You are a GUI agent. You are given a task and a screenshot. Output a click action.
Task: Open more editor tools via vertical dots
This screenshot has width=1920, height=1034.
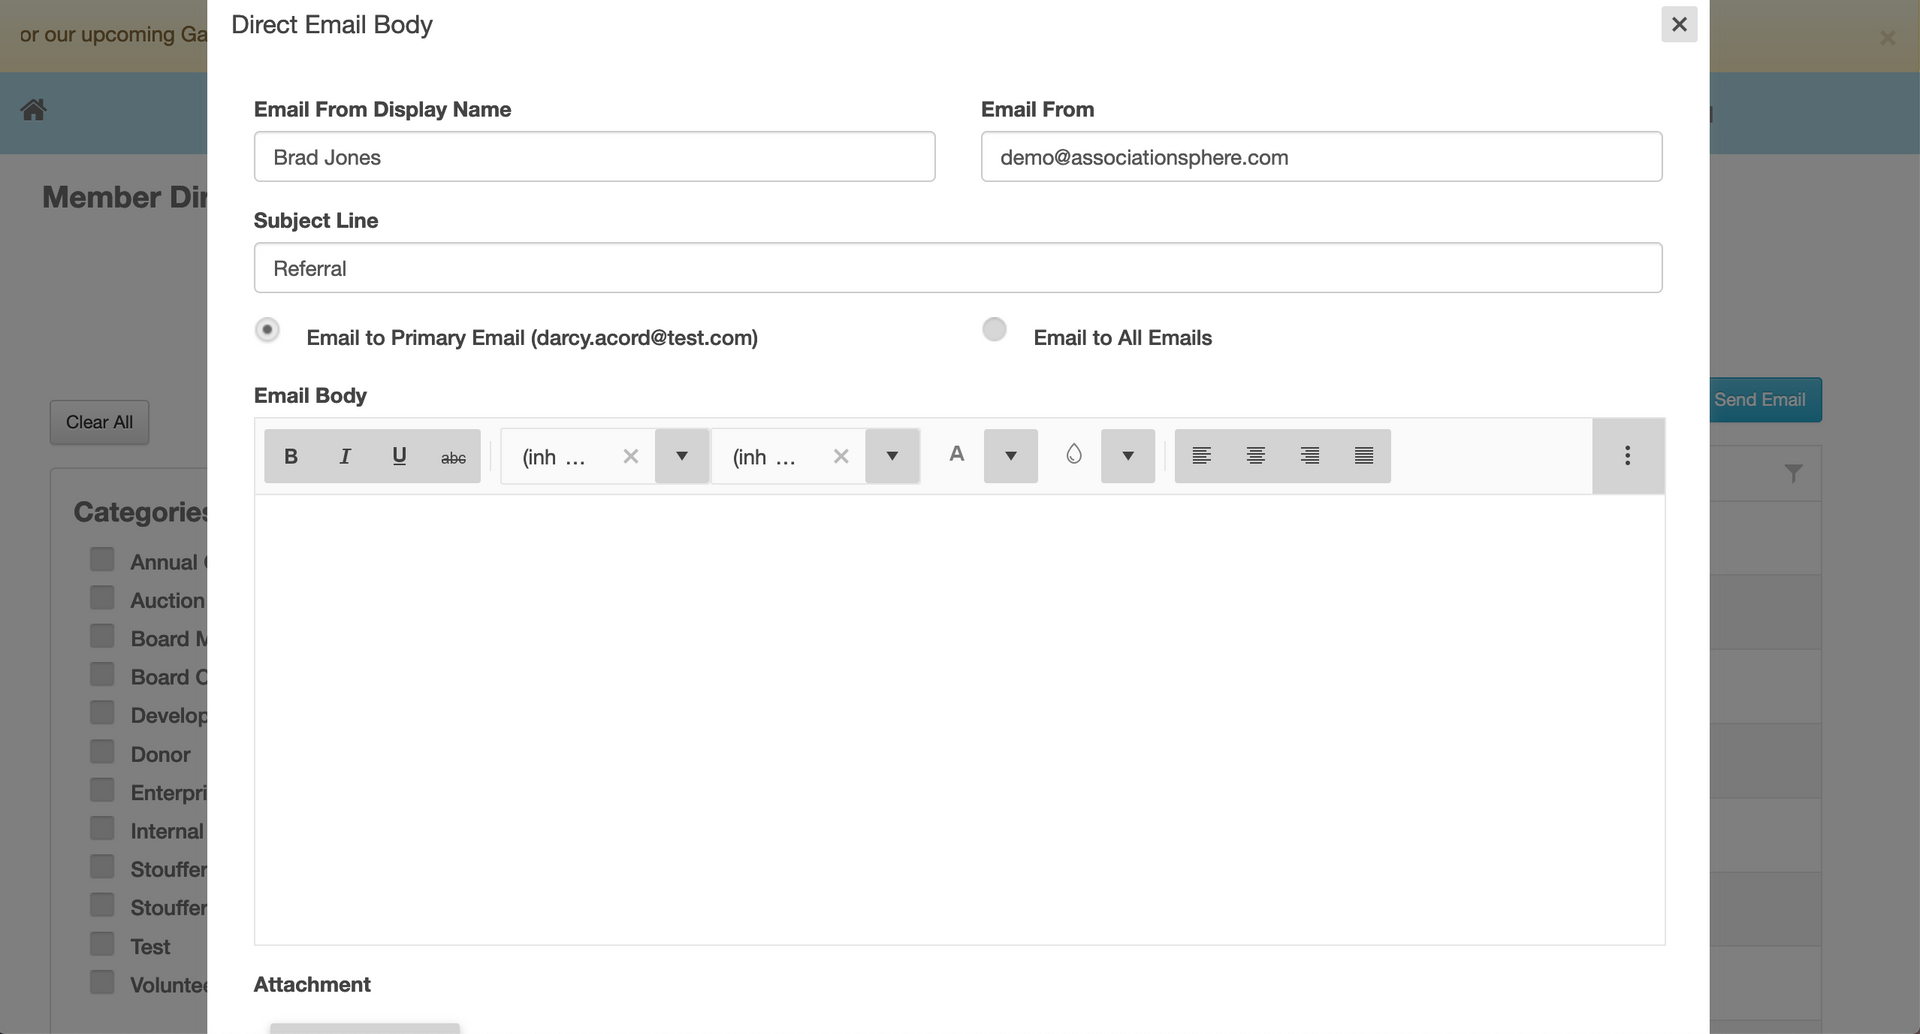(x=1628, y=456)
